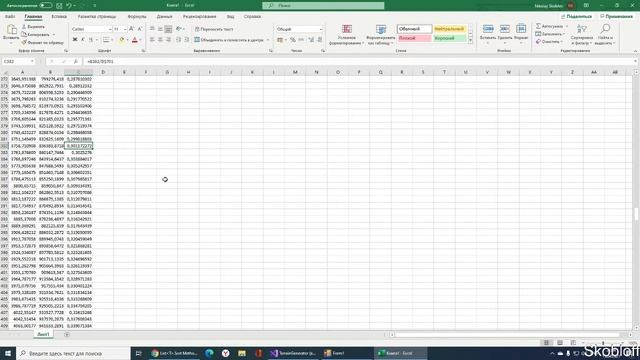Screen dimensions: 640x360
Task: Decrease font size with smaller A
Action: [x=140, y=29]
